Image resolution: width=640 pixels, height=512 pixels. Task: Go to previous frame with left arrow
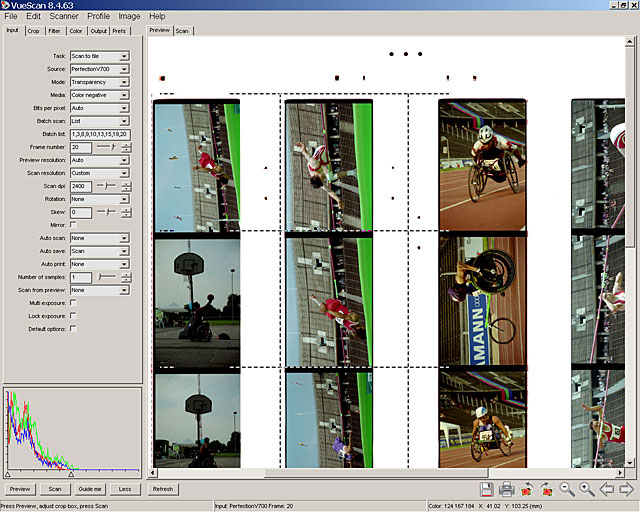(607, 489)
